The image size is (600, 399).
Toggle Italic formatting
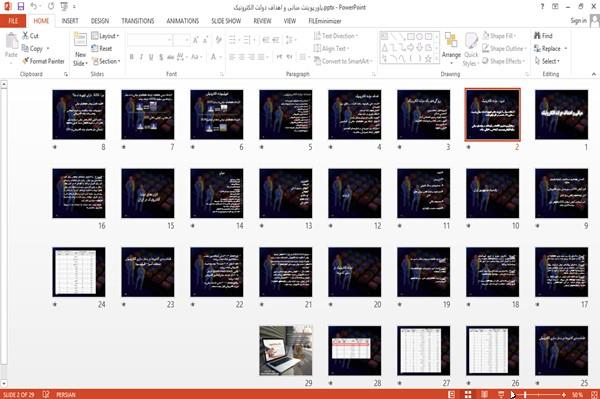click(x=141, y=57)
